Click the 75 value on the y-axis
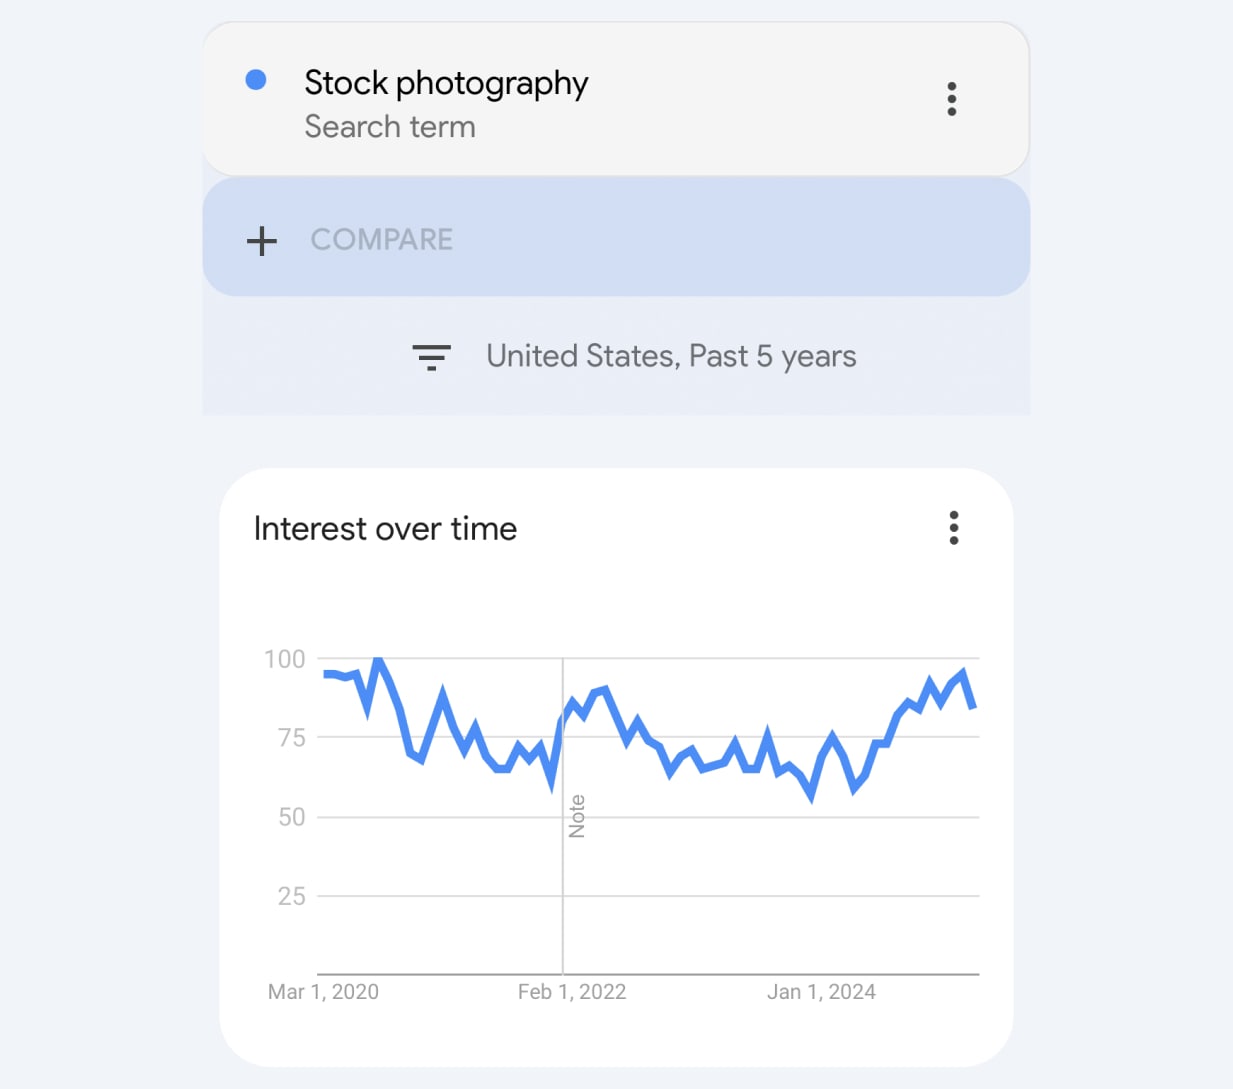 pos(291,738)
